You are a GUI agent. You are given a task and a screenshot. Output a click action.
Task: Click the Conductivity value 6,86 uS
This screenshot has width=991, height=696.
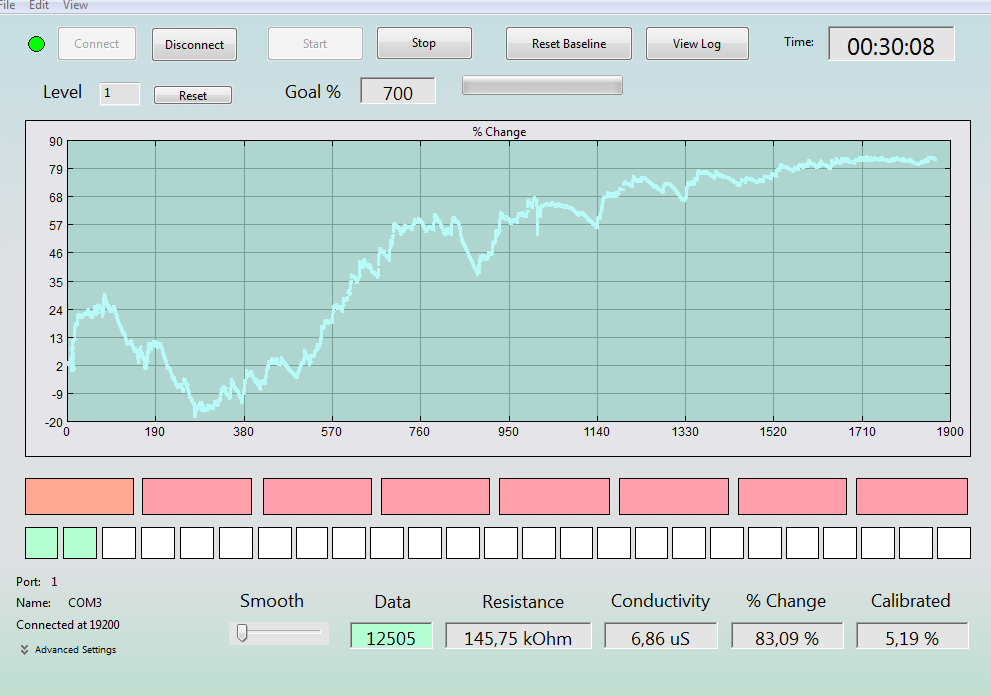click(x=660, y=637)
